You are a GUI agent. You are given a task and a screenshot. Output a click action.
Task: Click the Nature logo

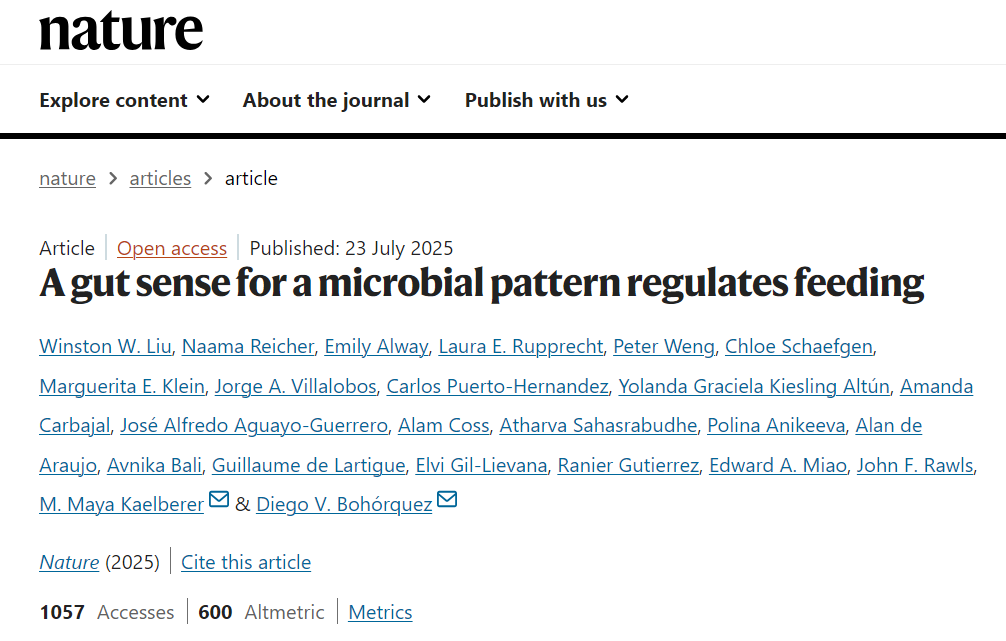click(121, 30)
